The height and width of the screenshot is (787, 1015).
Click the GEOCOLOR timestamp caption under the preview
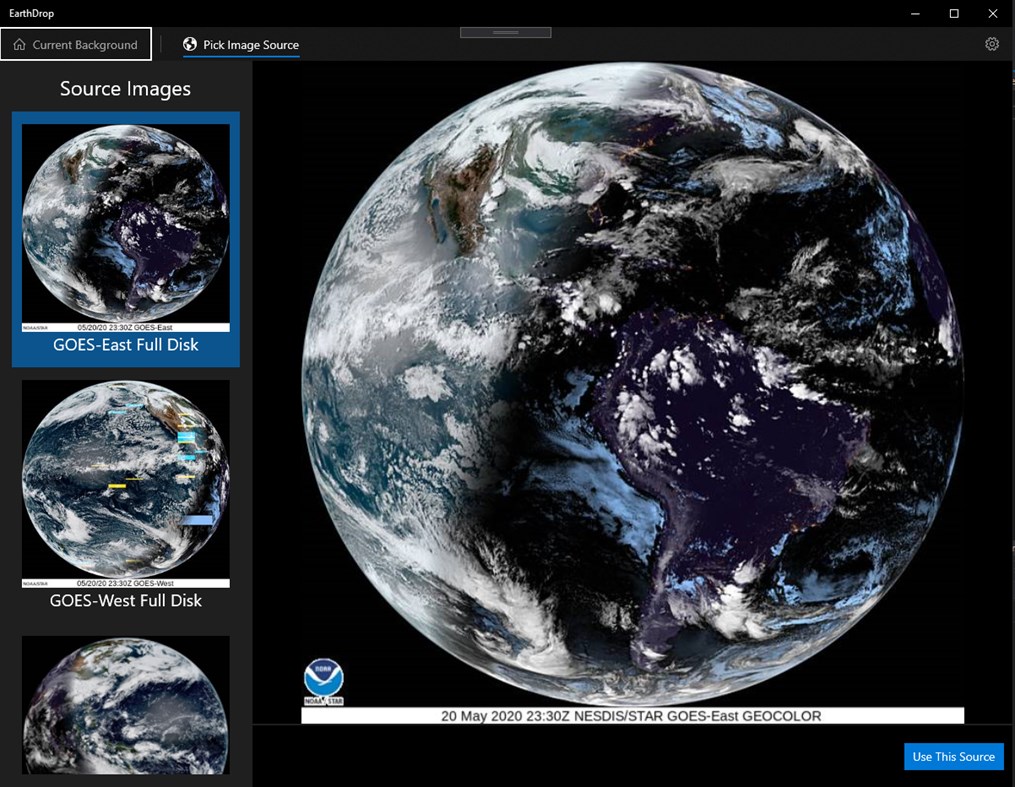[x=630, y=716]
